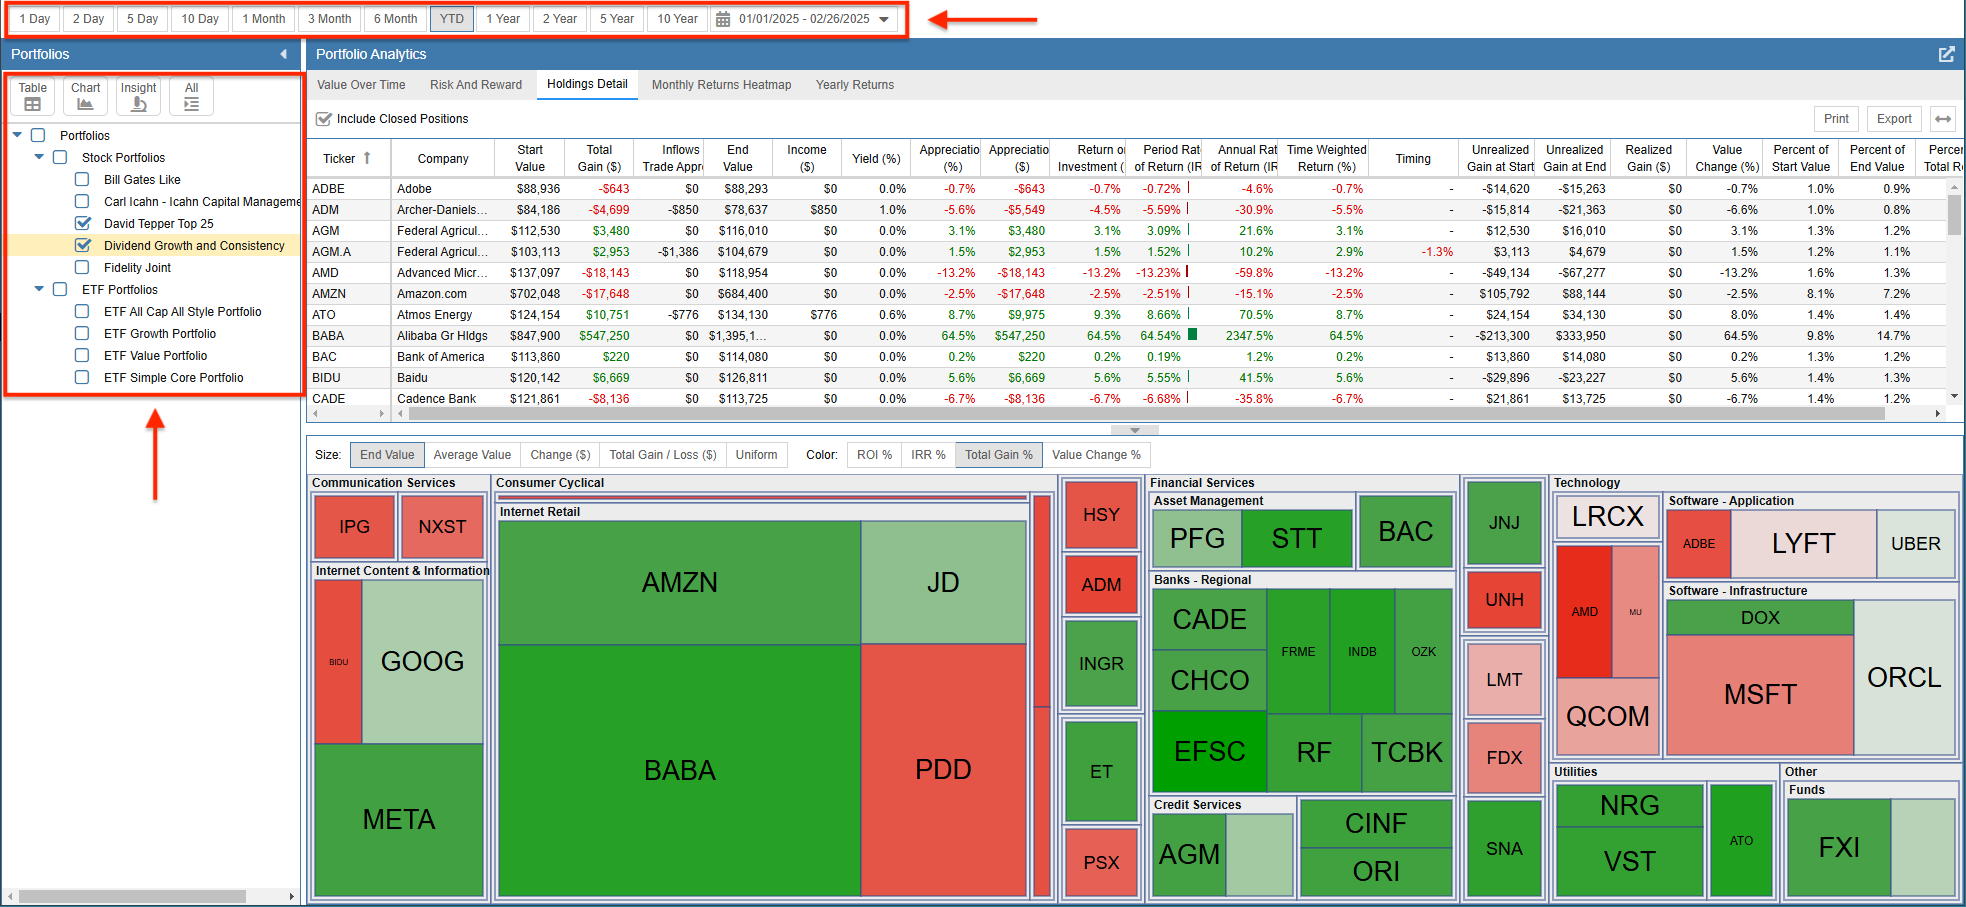
Task: Click the LYFT treemap tile
Action: 1803,543
